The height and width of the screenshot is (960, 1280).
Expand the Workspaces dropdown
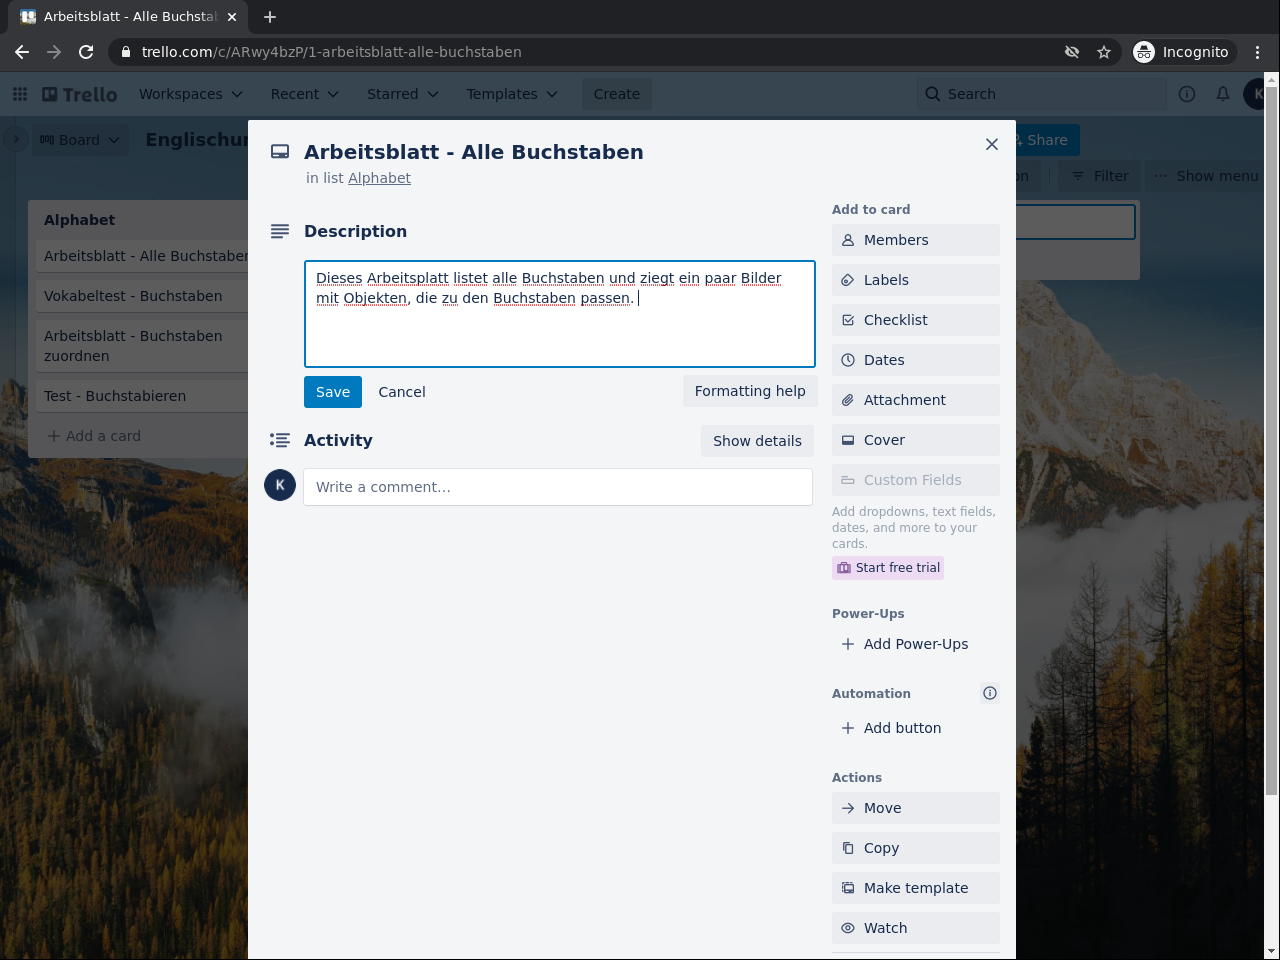click(x=190, y=94)
